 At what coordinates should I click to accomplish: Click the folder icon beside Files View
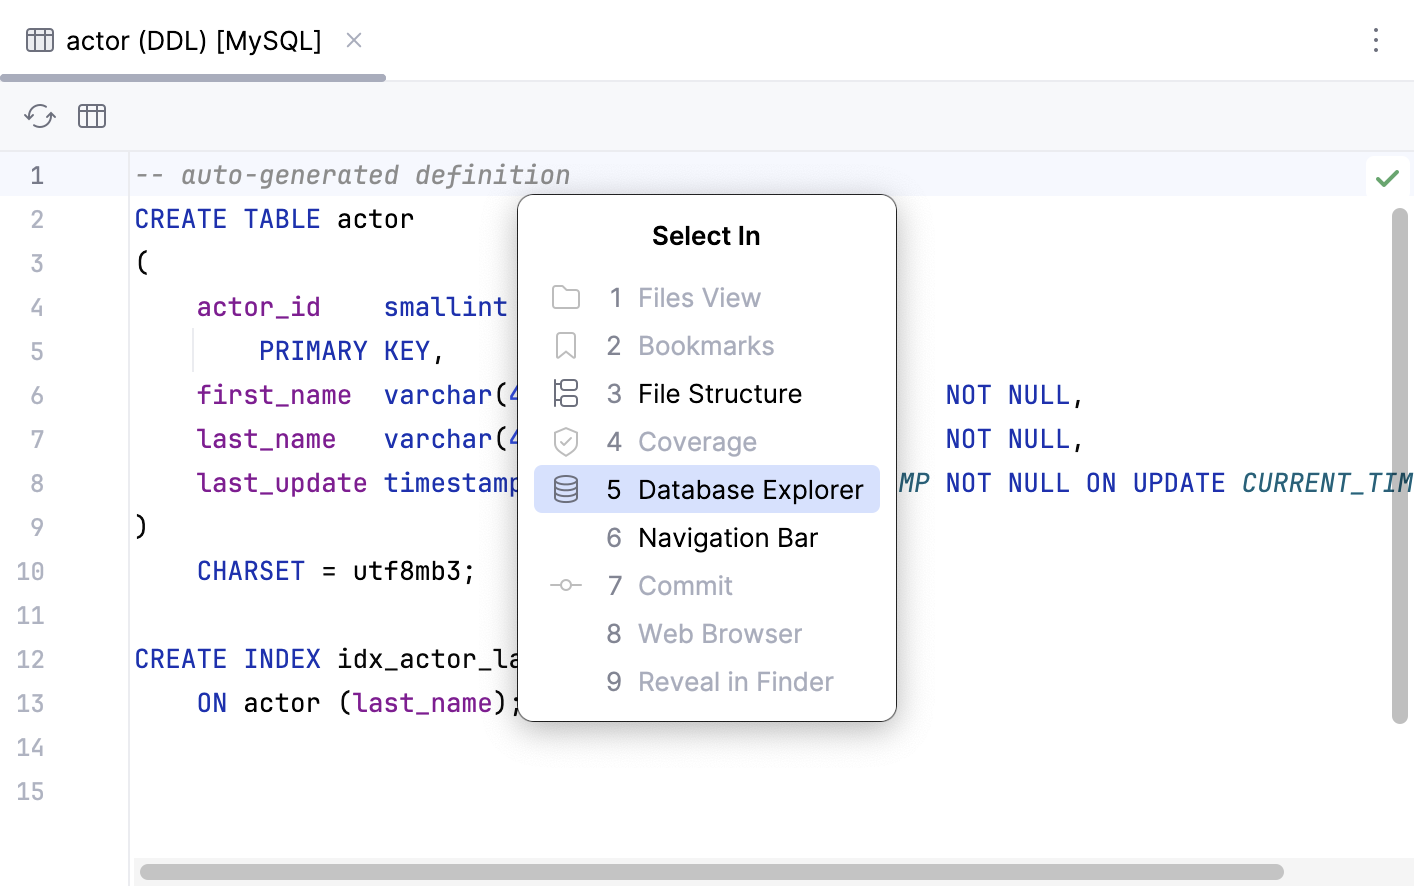pos(566,297)
